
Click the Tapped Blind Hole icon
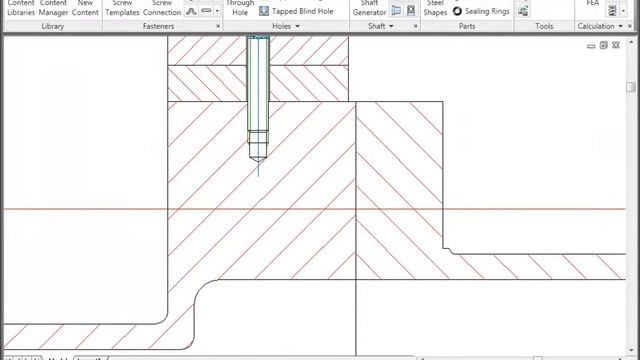pyautogui.click(x=264, y=11)
